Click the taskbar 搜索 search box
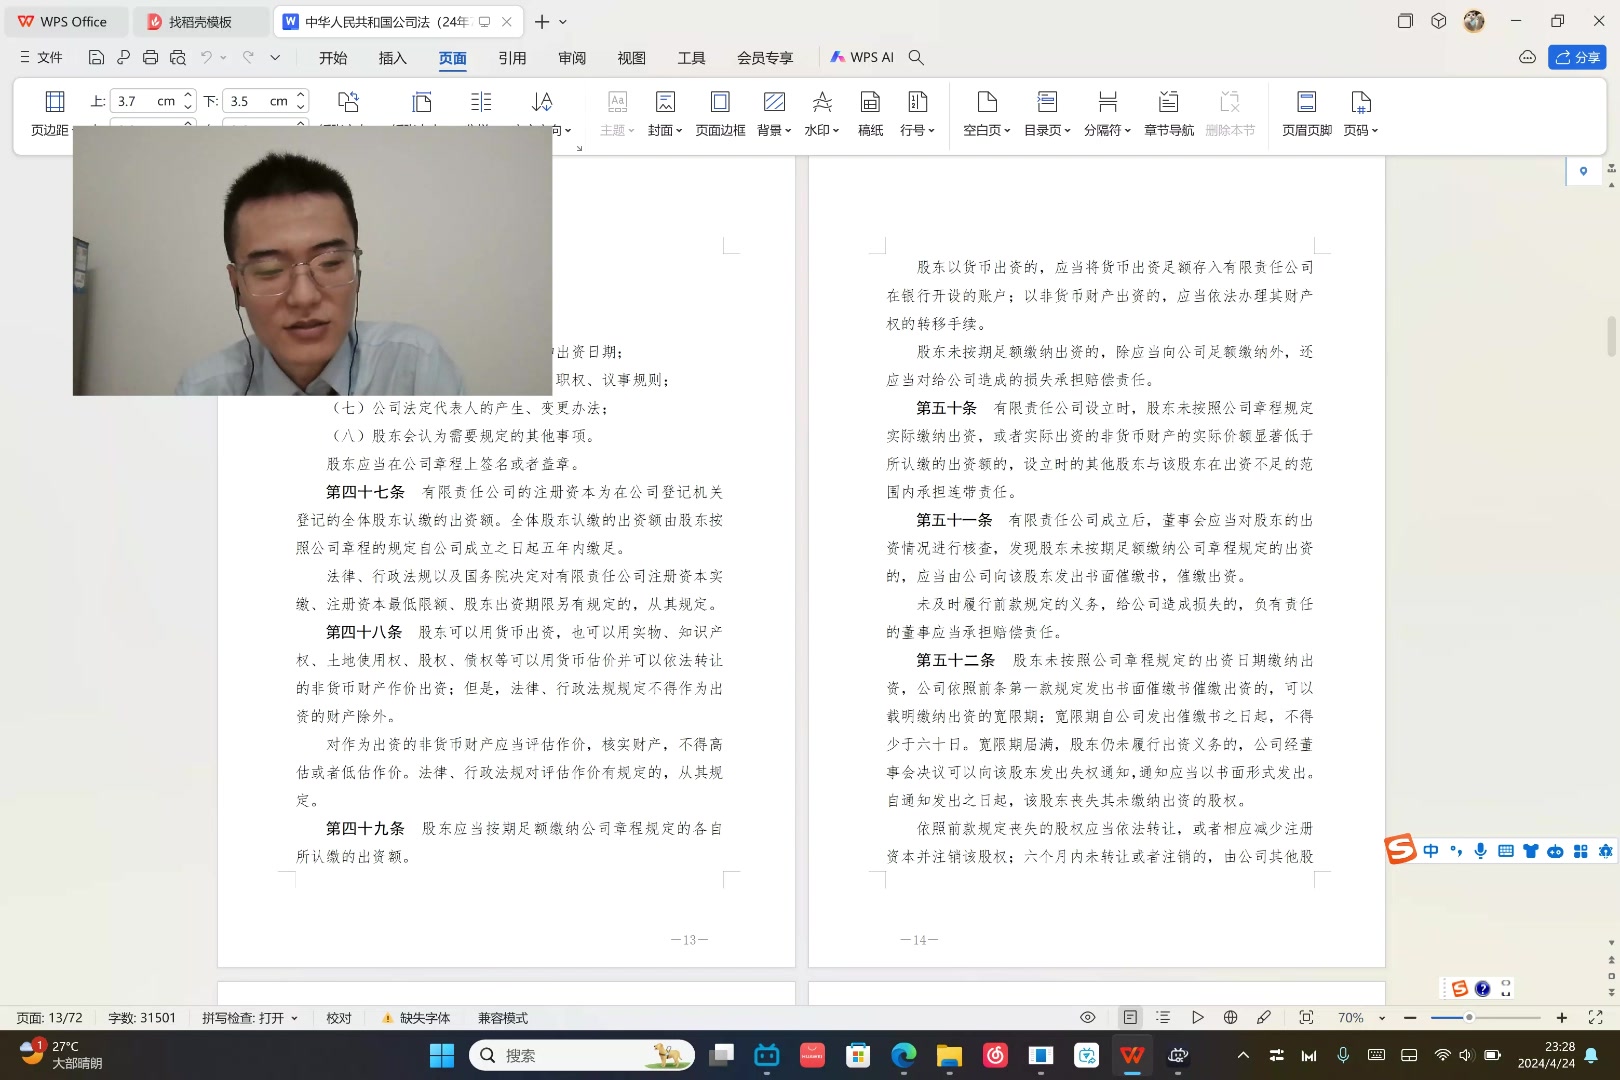1620x1080 pixels. 582,1055
